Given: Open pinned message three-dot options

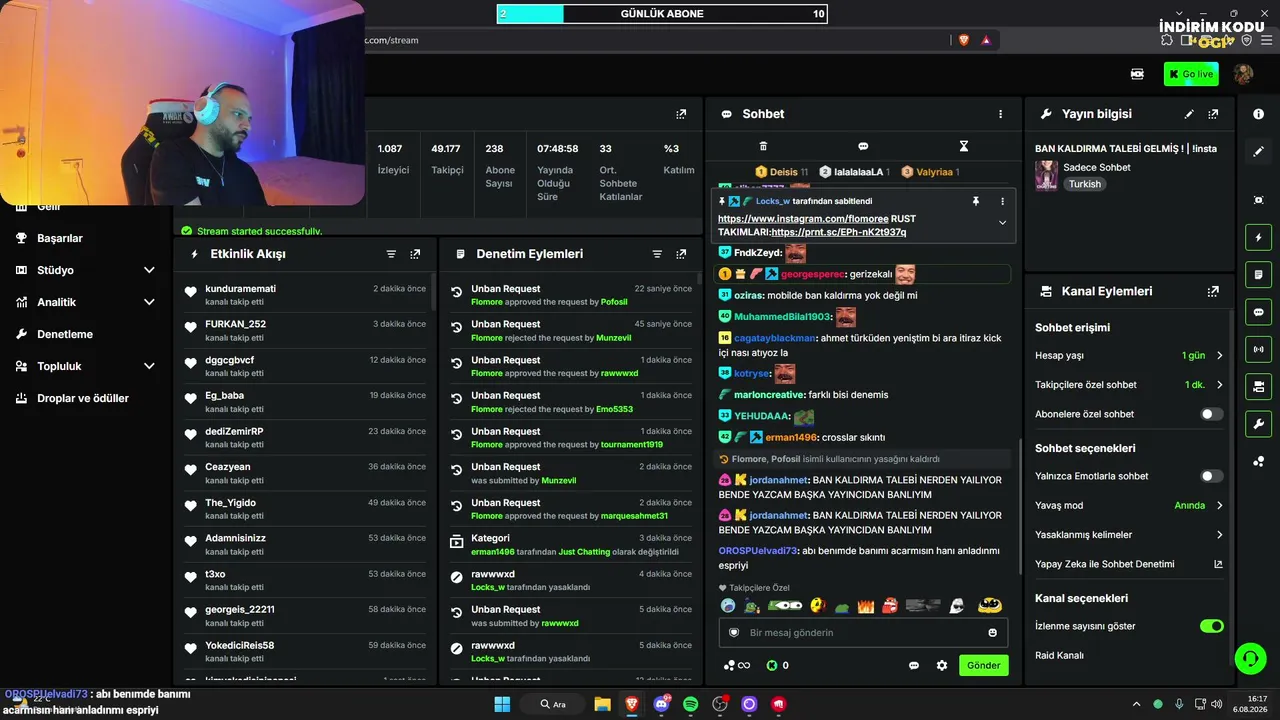Looking at the screenshot, I should 1003,201.
